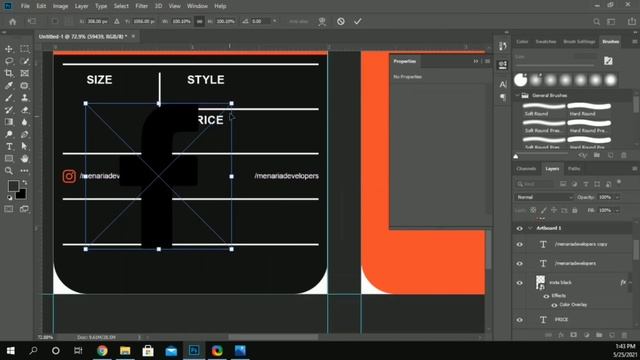Select the Eyedropper tool

point(9,86)
